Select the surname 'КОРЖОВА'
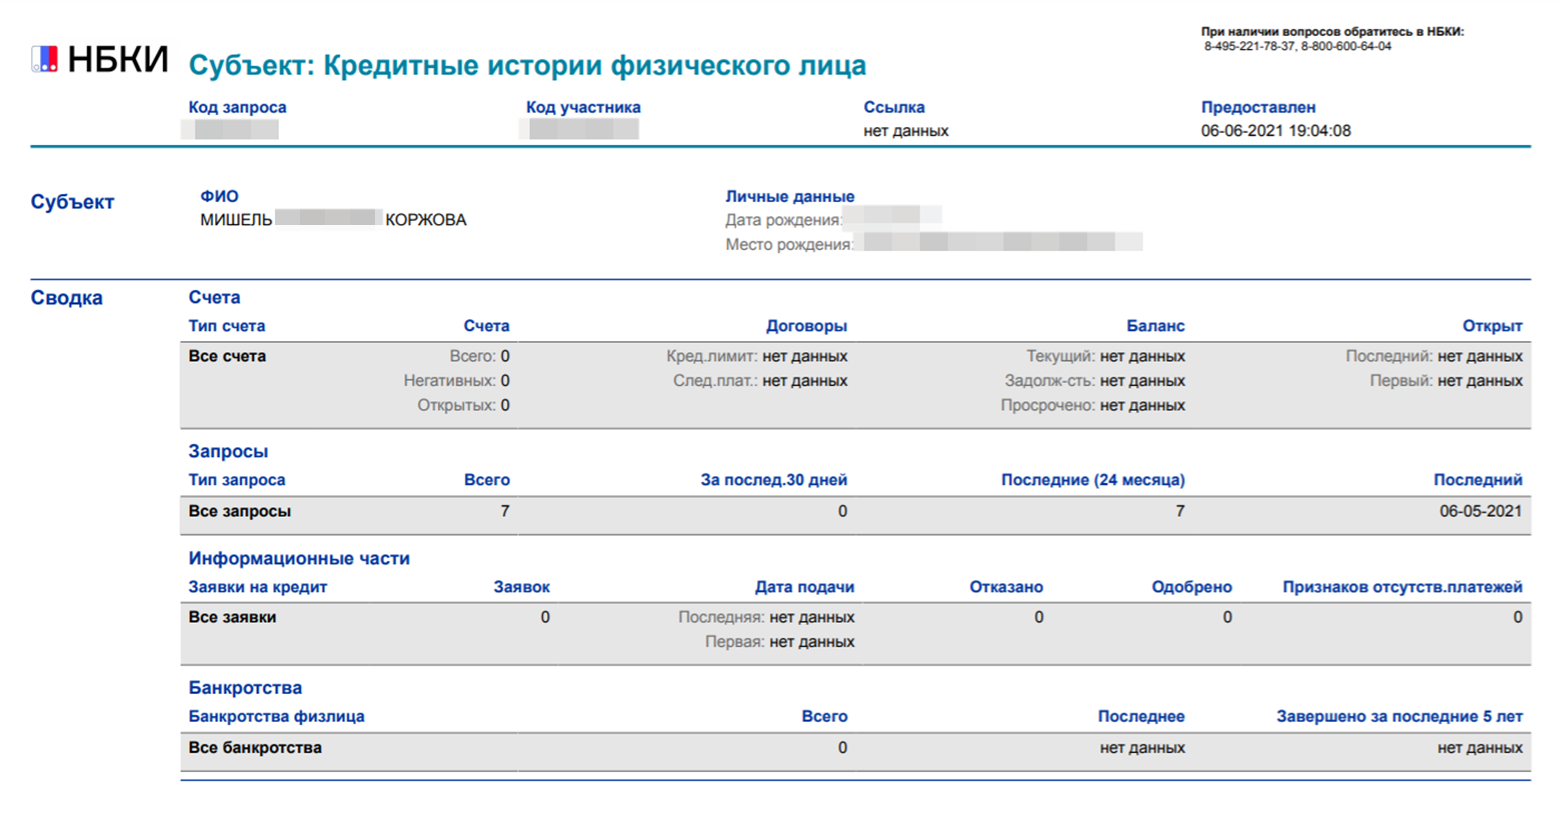The height and width of the screenshot is (821, 1560). point(426,220)
